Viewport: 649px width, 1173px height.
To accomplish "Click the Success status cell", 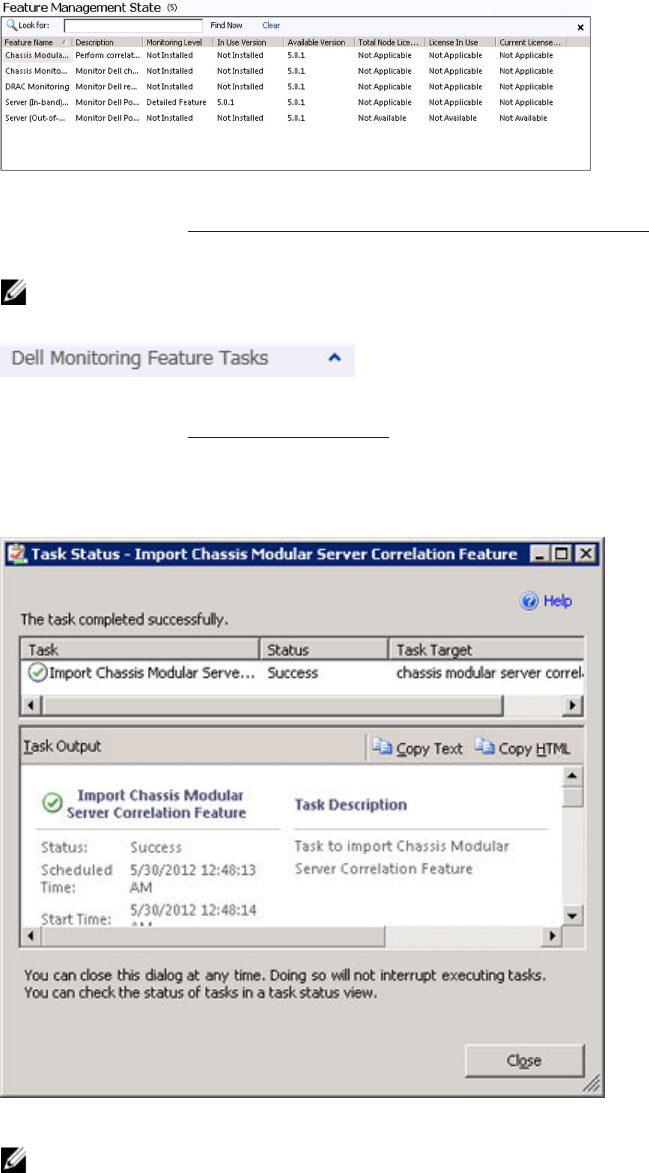I will click(x=293, y=673).
